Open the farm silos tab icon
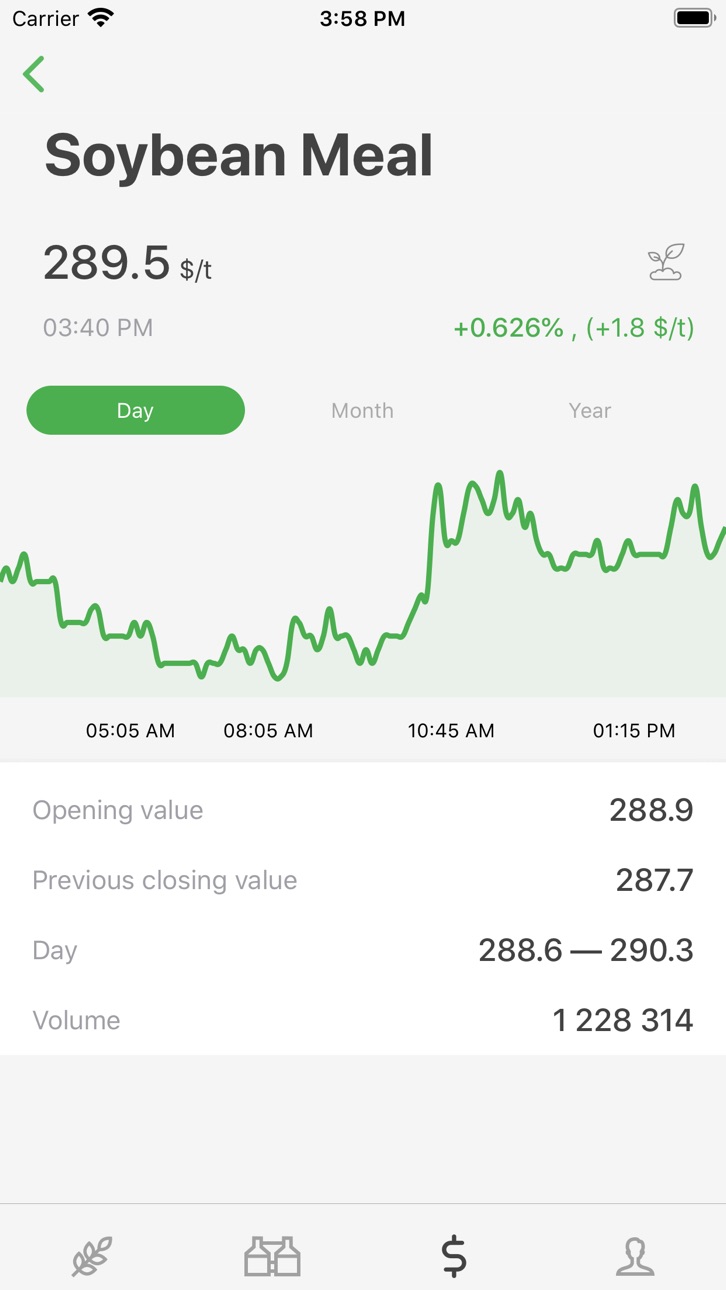 pos(272,1256)
